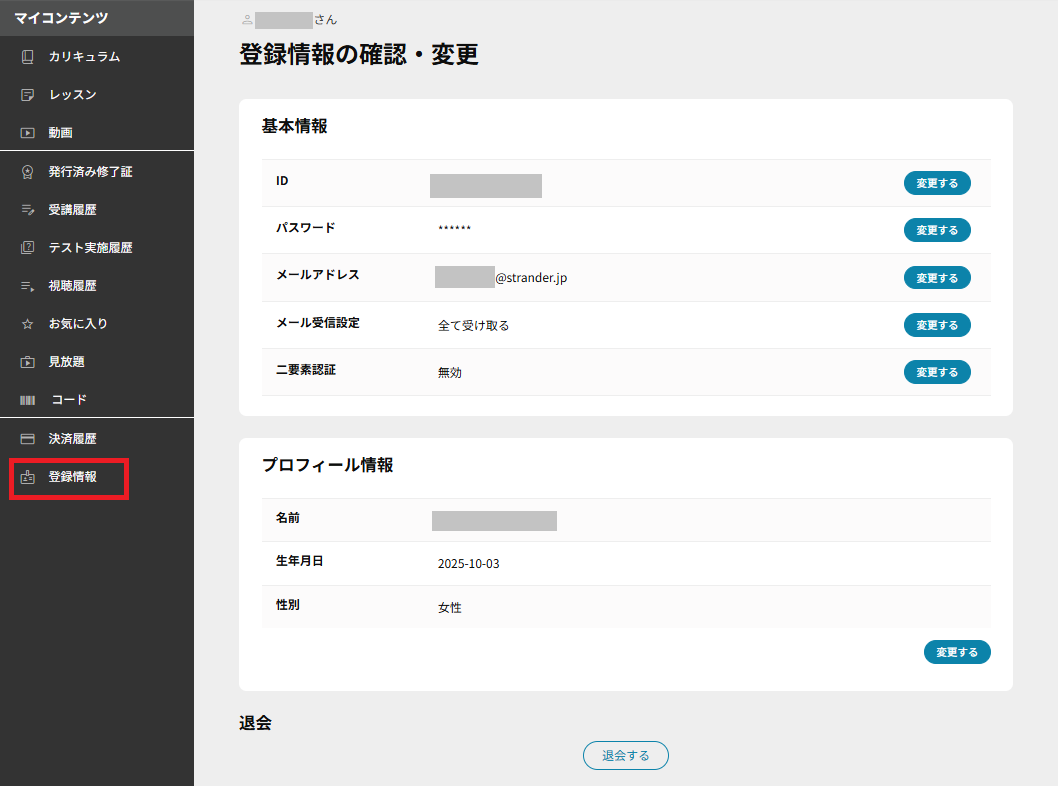Click 変更する button for the ID row
The height and width of the screenshot is (786, 1058).
[937, 183]
